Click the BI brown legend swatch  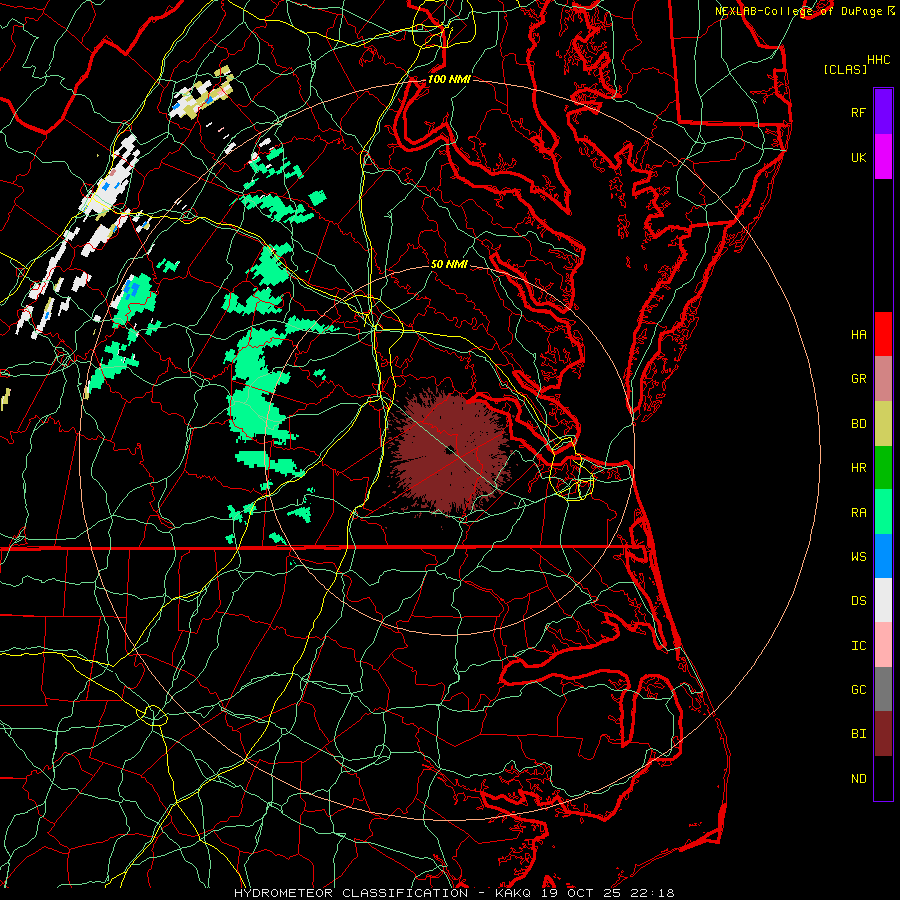883,734
